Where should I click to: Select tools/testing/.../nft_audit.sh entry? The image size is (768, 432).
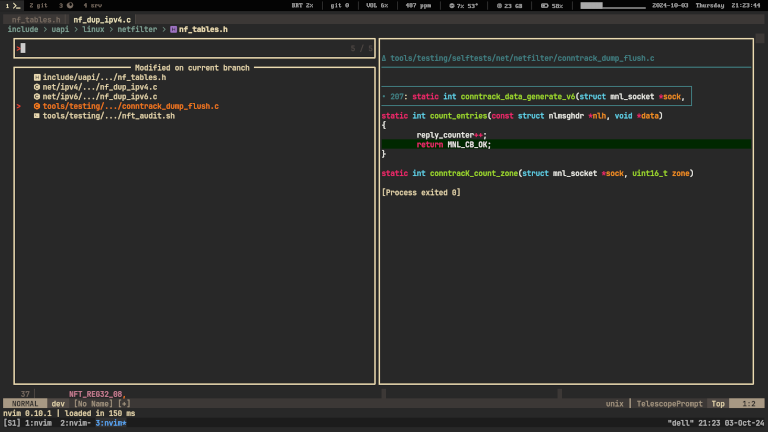click(108, 116)
